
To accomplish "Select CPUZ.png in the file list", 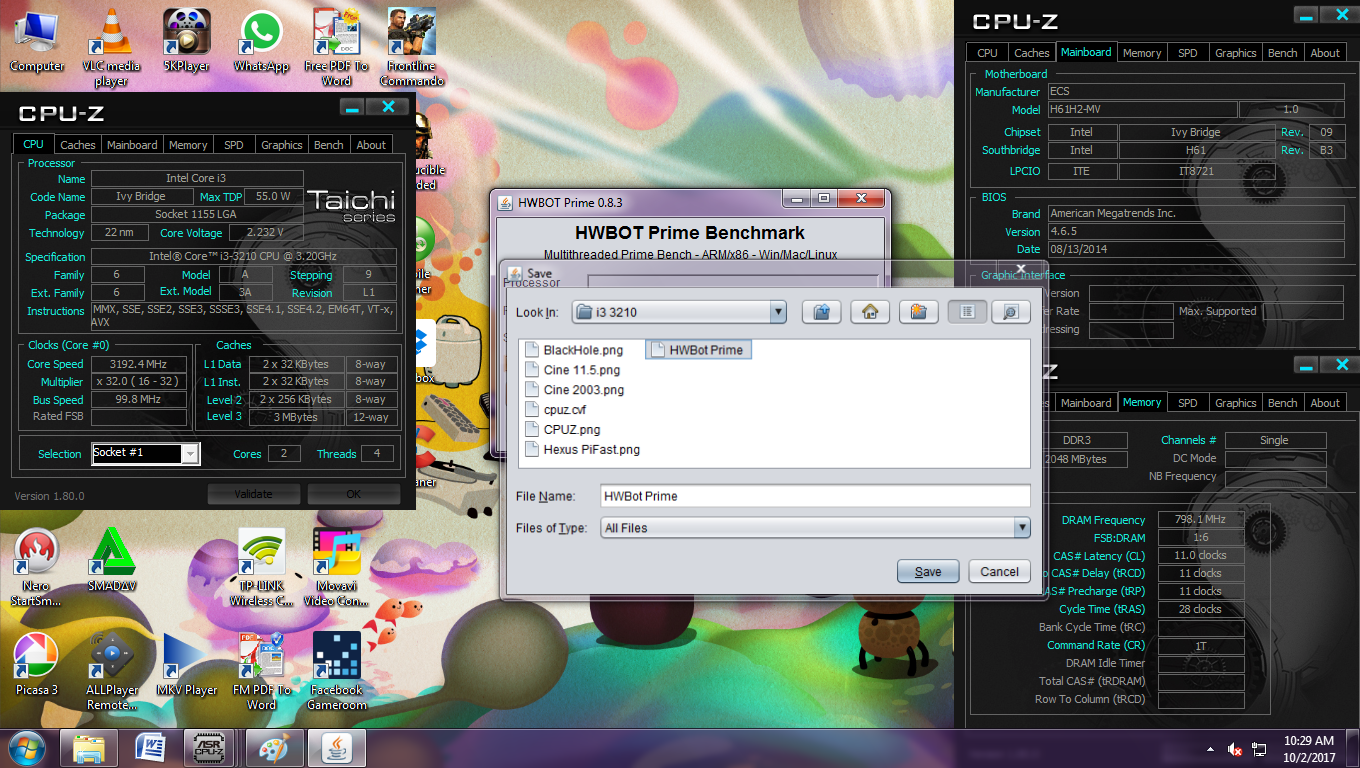I will [x=562, y=430].
